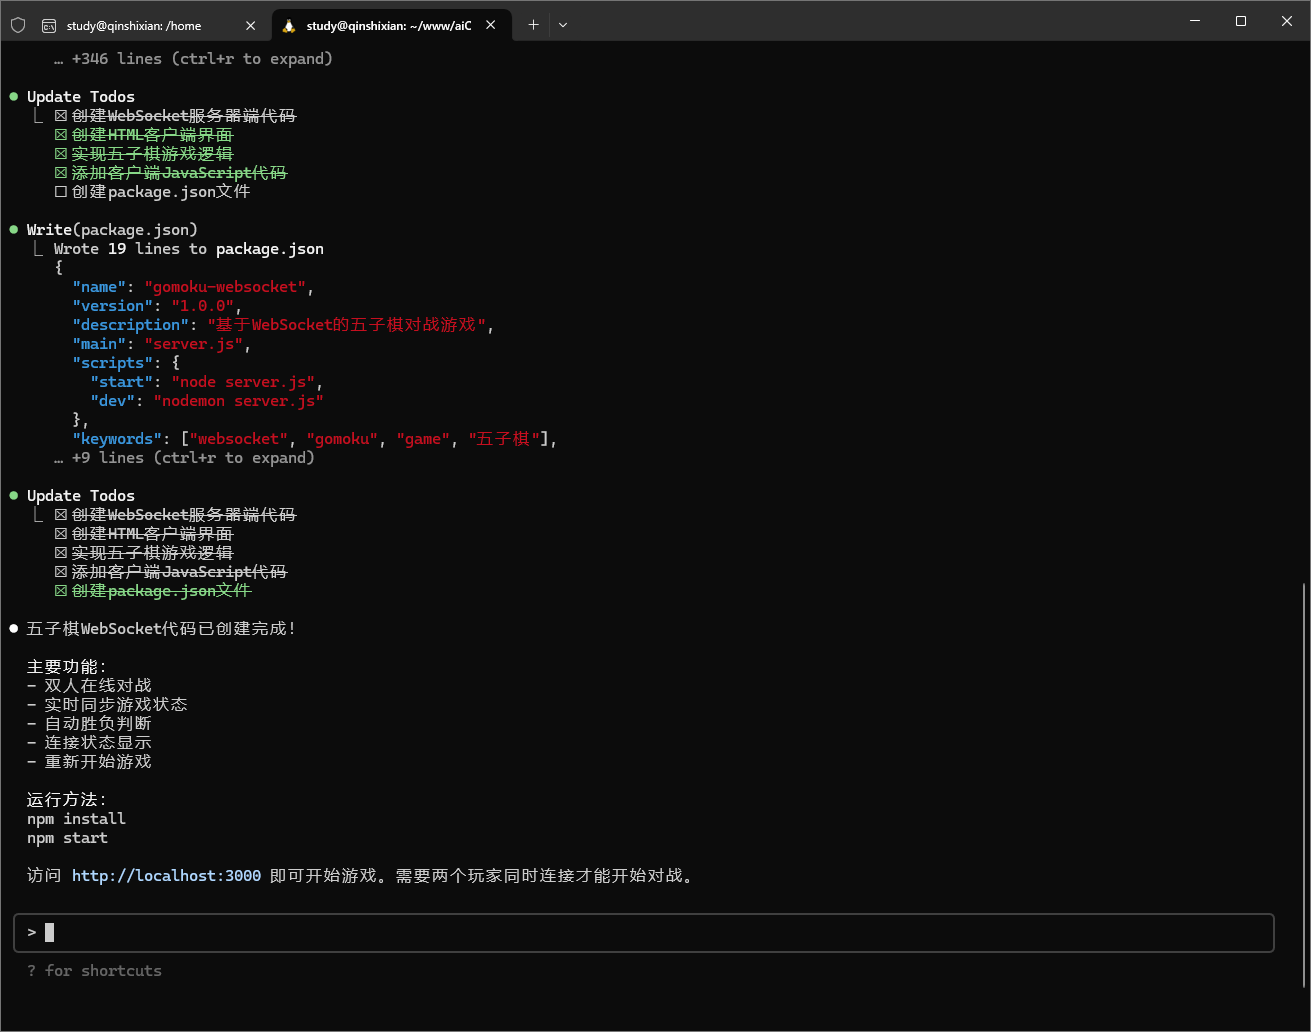The width and height of the screenshot is (1311, 1032).
Task: Click the unchecked 创建package.json文件 checkbox
Action: pos(61,192)
